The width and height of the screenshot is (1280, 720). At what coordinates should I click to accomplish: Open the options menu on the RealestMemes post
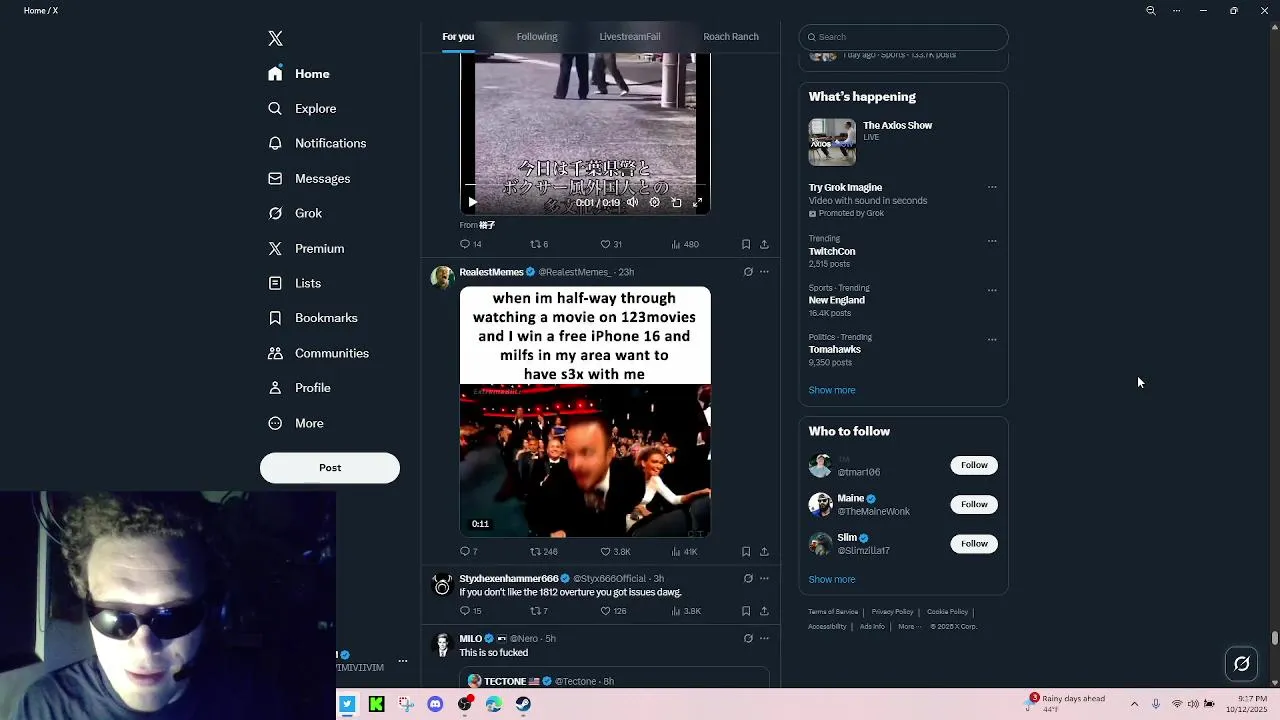point(764,272)
